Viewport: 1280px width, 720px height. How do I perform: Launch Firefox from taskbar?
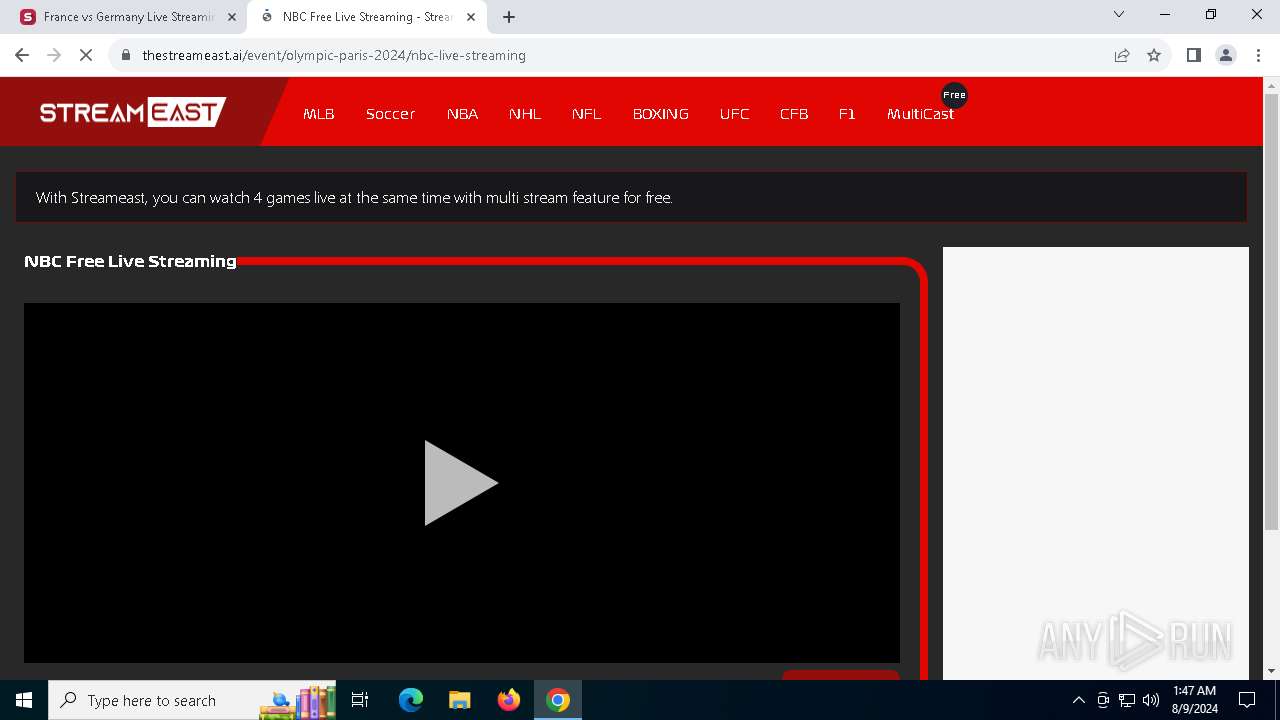pyautogui.click(x=509, y=700)
